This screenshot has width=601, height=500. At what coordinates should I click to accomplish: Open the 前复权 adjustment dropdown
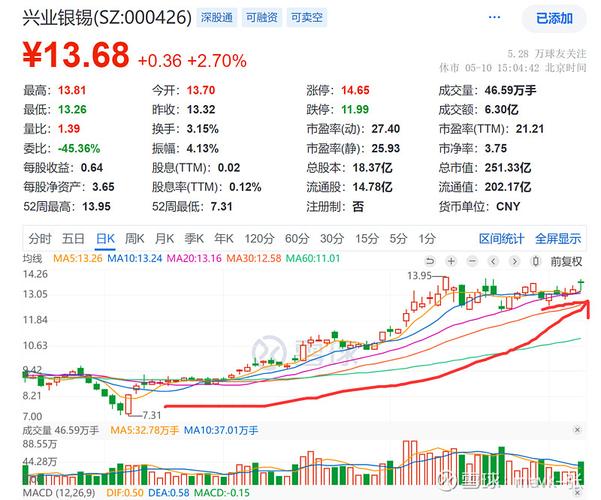pos(566,262)
